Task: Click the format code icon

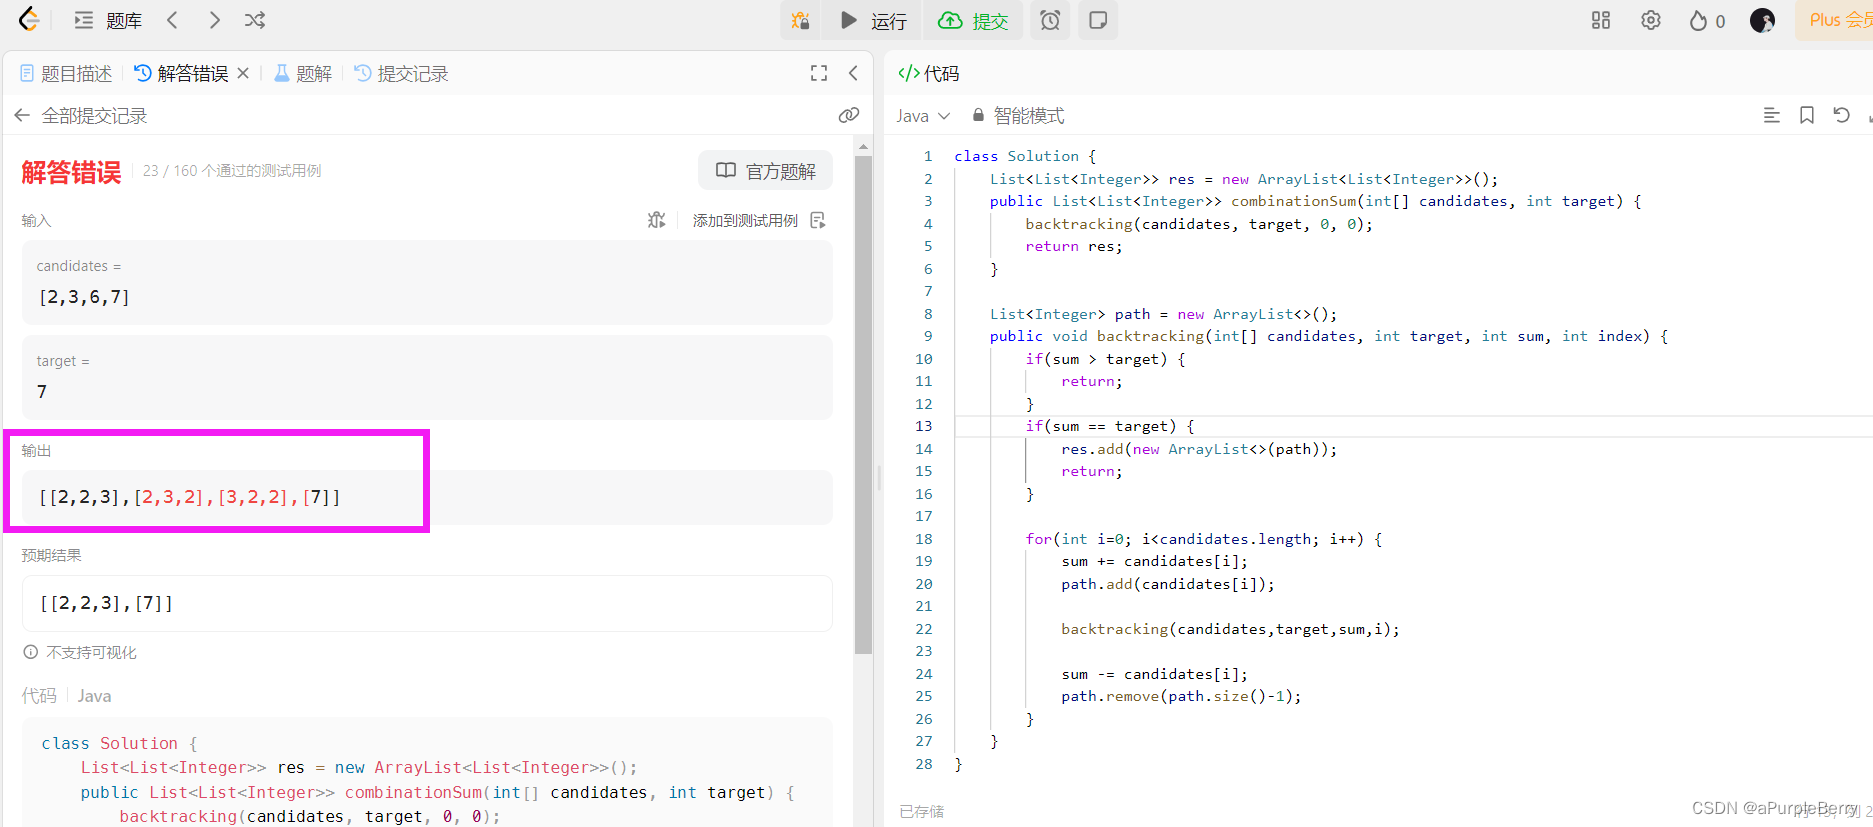Action: coord(1771,115)
